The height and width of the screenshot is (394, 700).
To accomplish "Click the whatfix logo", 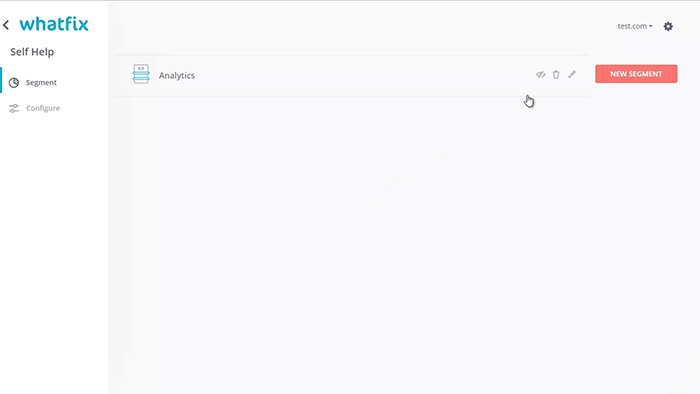I will tap(54, 24).
